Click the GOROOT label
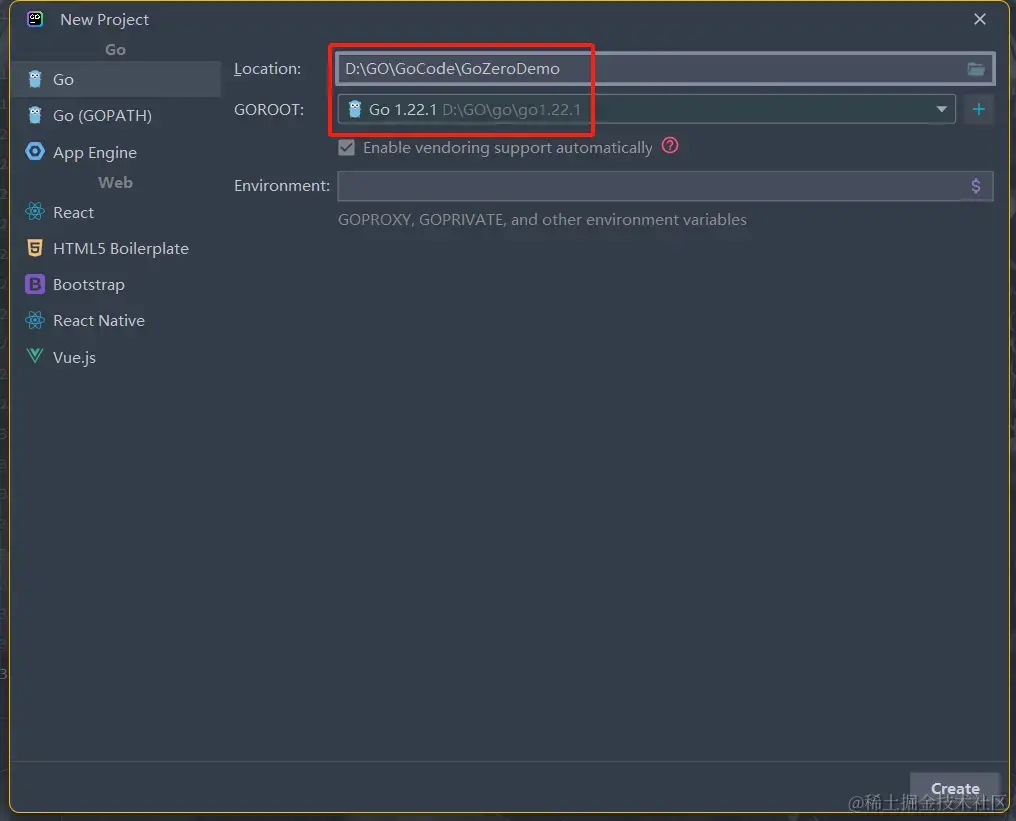The image size is (1016, 821). click(268, 110)
